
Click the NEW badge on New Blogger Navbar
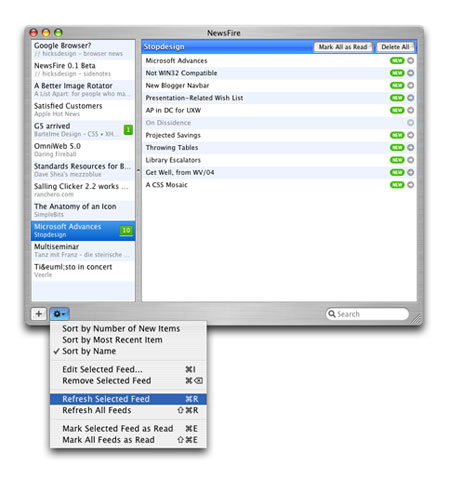tap(397, 85)
